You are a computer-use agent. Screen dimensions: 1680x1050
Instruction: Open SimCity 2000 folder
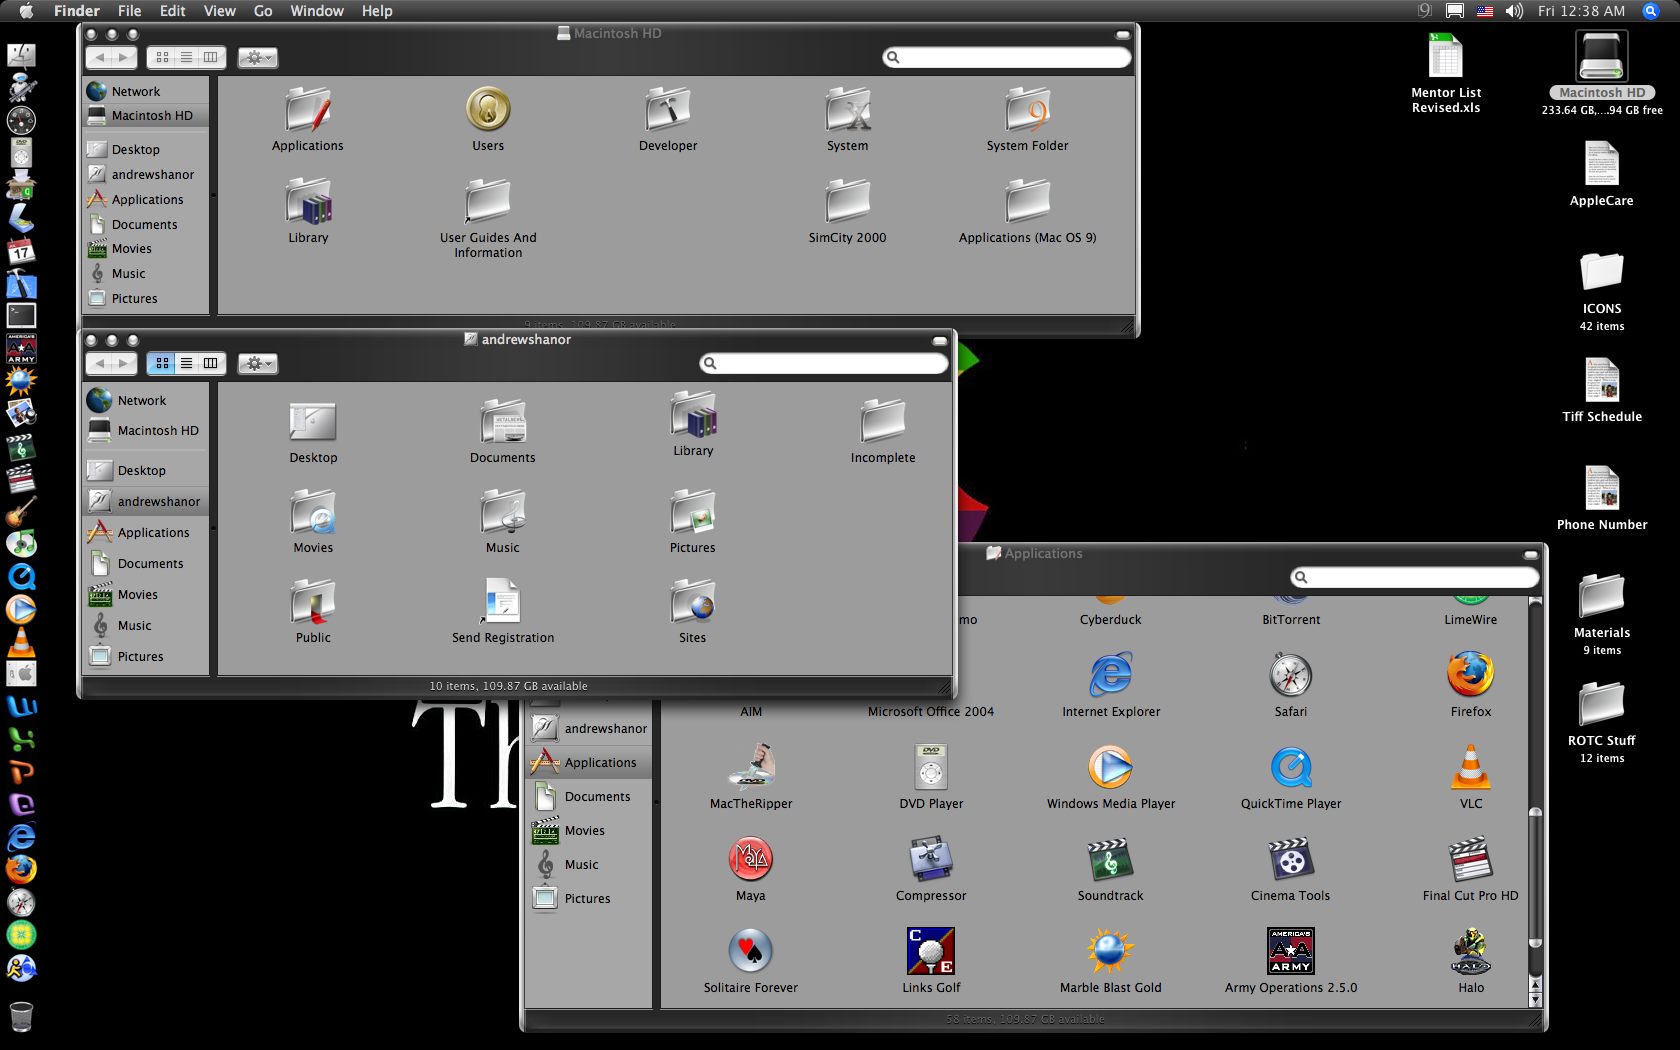(847, 201)
